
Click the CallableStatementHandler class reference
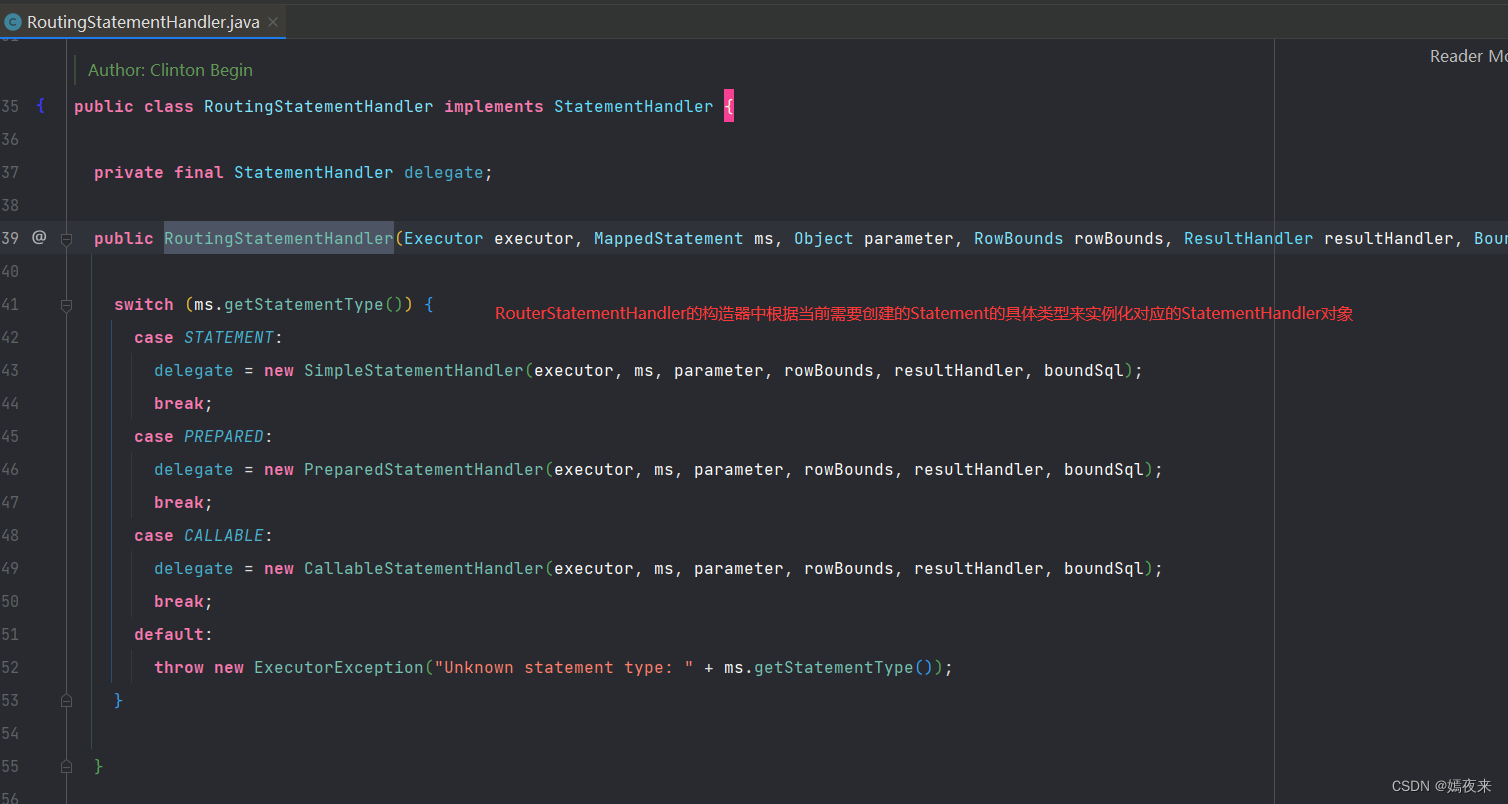click(424, 568)
